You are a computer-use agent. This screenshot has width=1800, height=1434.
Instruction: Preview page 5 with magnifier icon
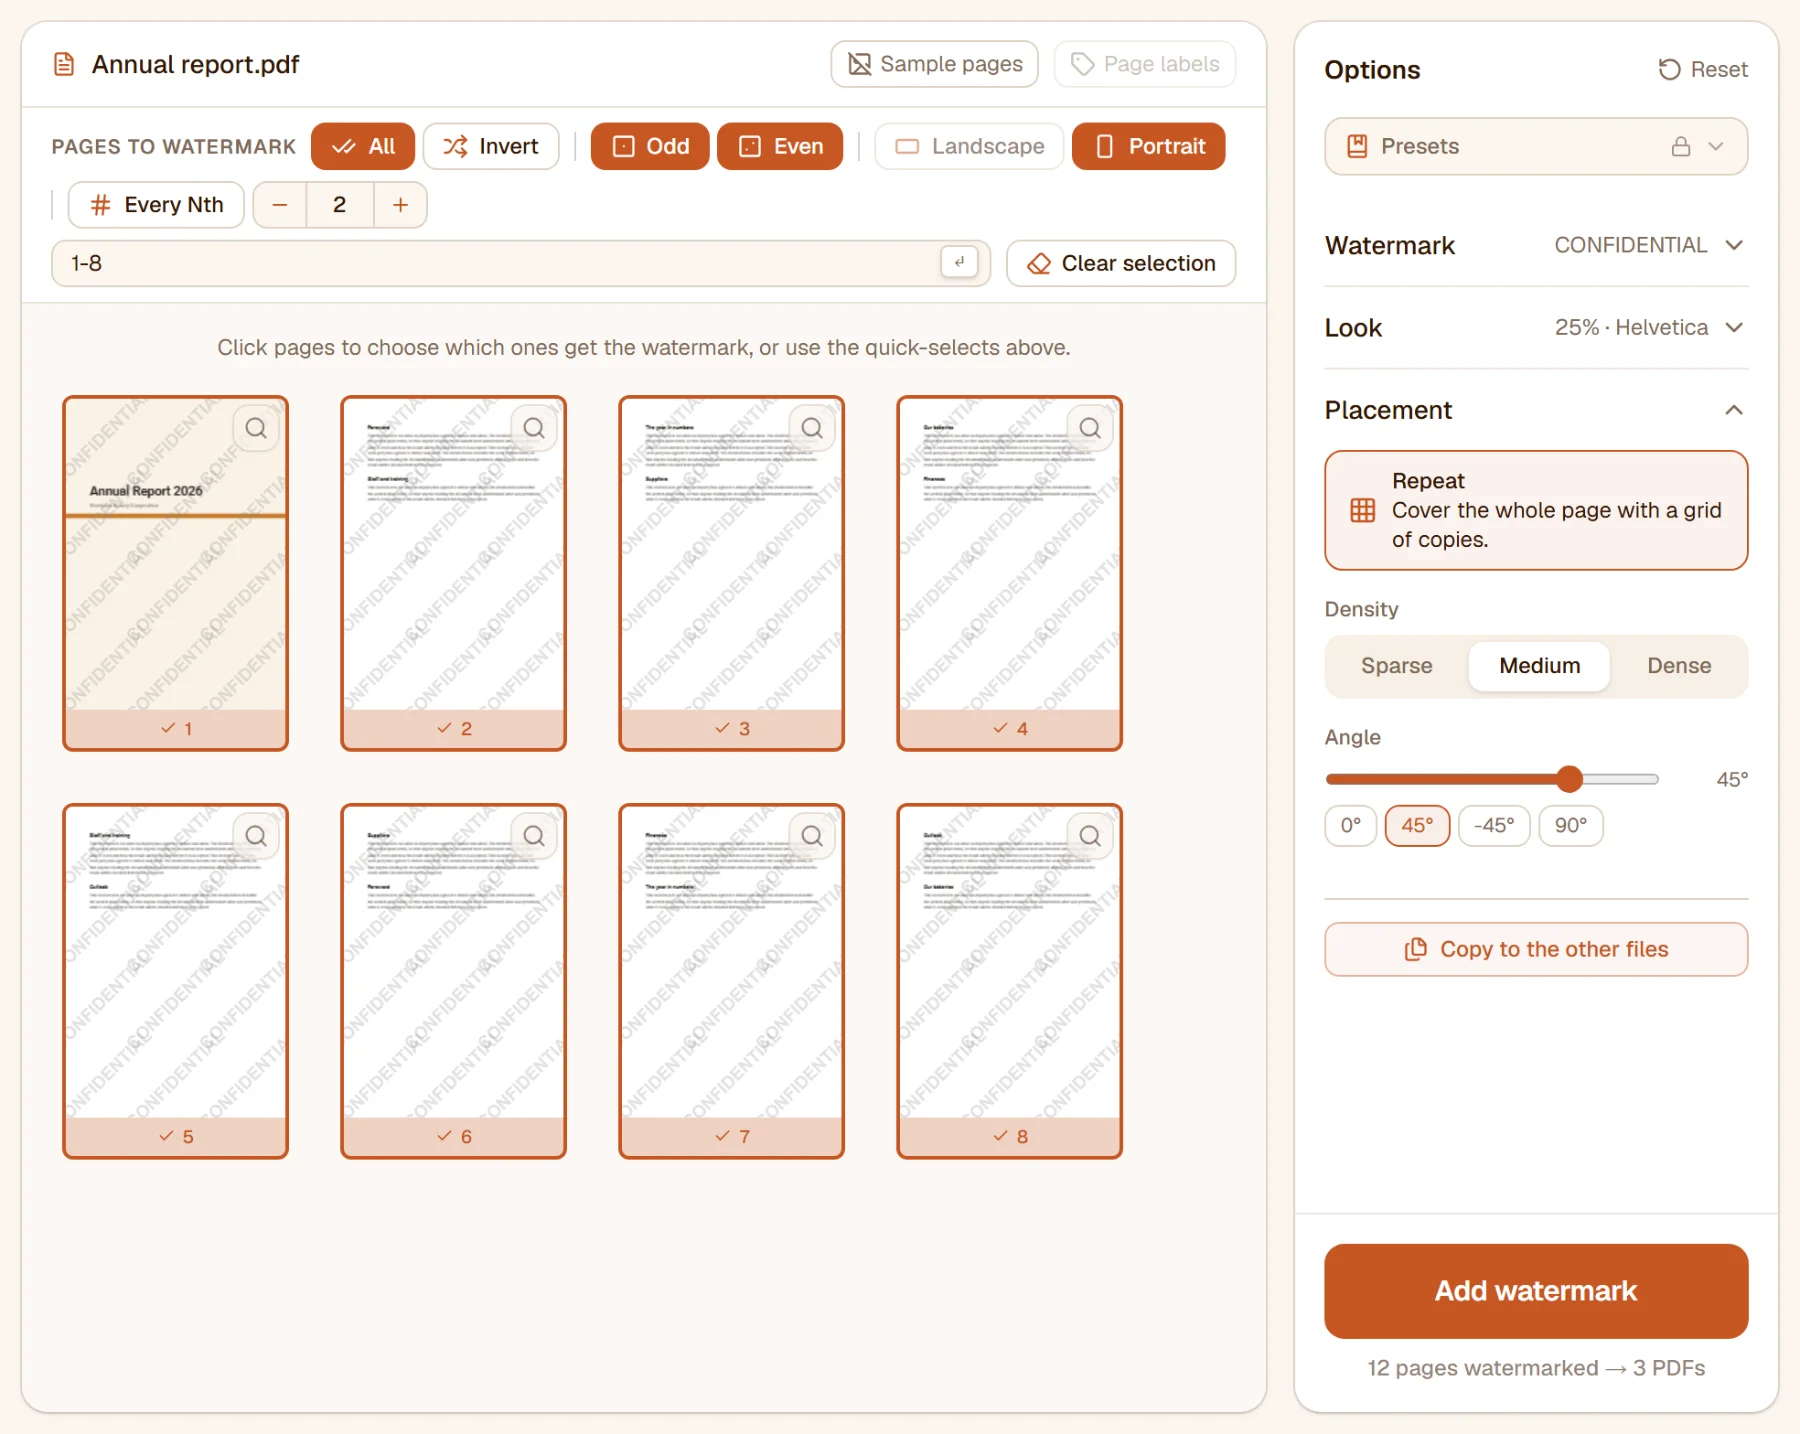[x=256, y=836]
